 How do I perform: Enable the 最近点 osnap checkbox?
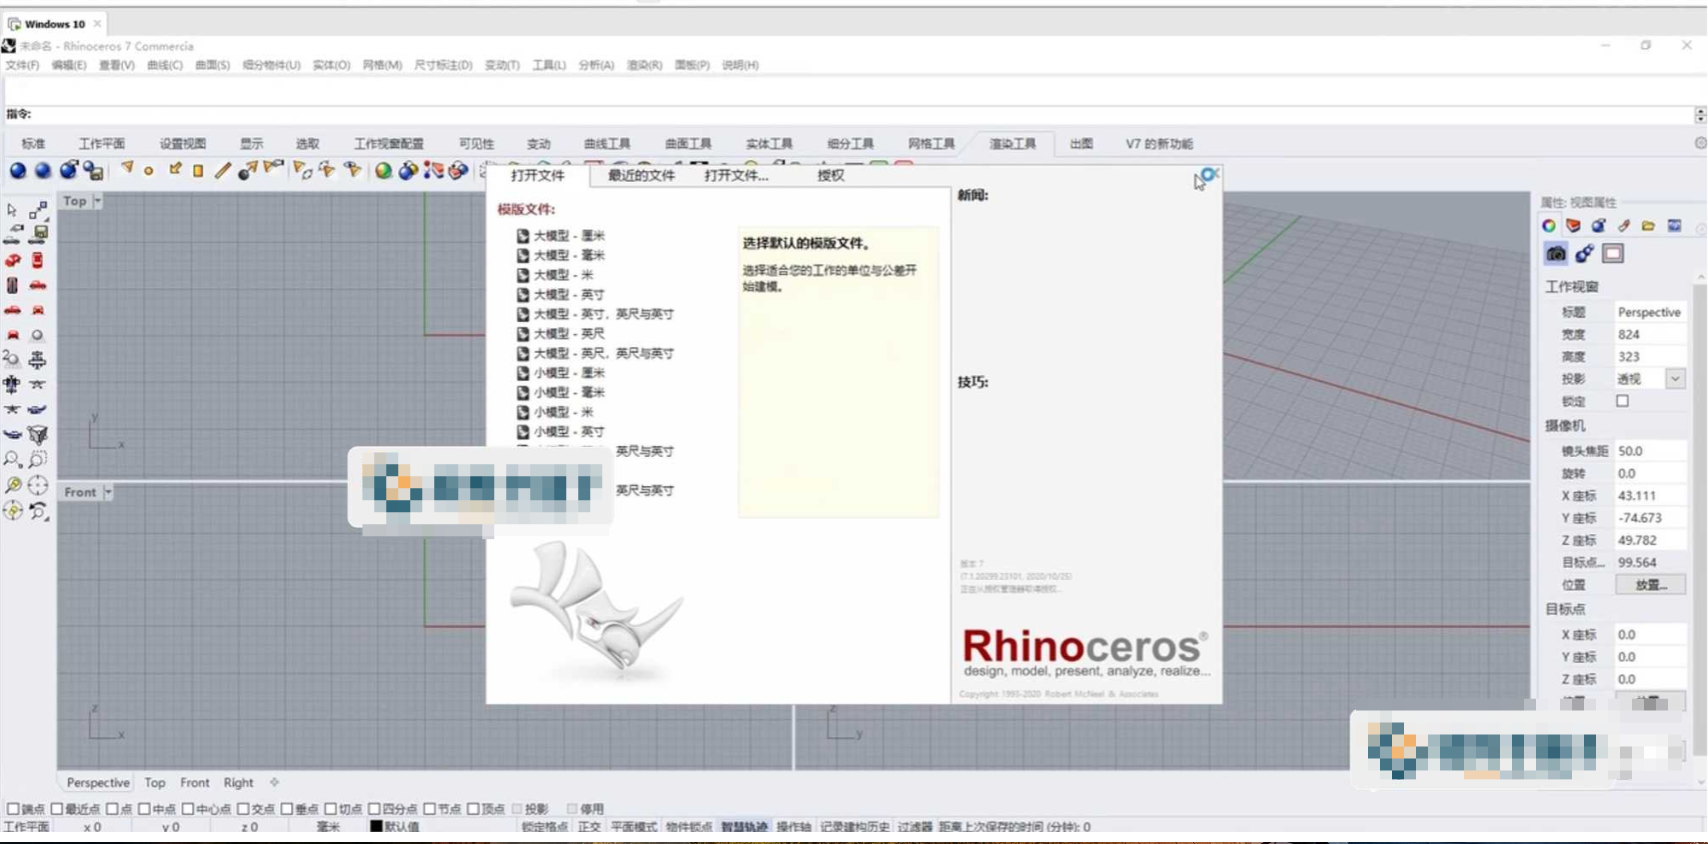(57, 809)
